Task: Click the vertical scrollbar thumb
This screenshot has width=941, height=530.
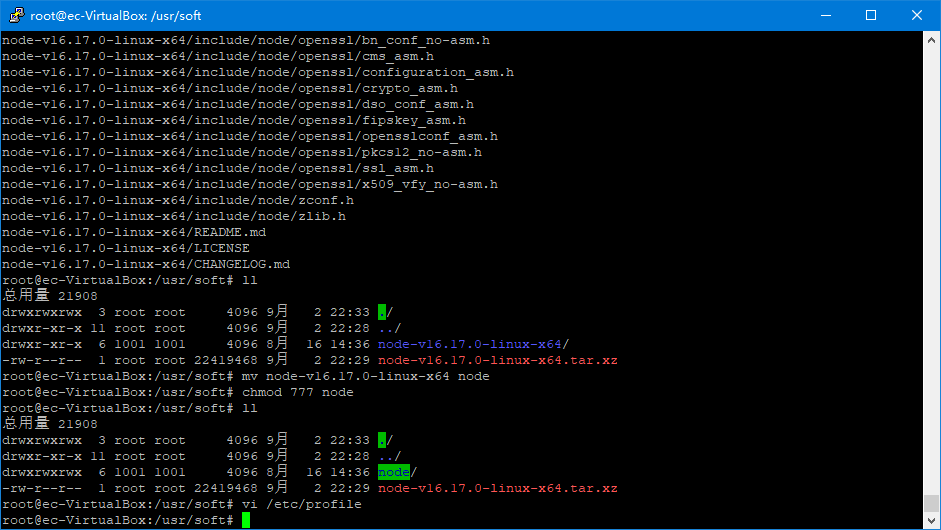Action: pyautogui.click(x=931, y=504)
